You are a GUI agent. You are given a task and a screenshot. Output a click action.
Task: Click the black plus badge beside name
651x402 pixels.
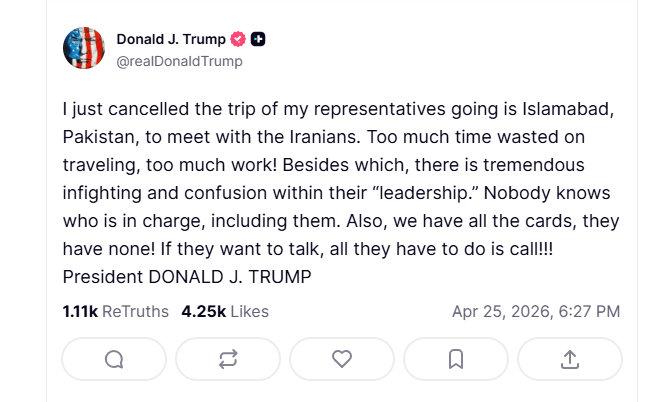(258, 40)
